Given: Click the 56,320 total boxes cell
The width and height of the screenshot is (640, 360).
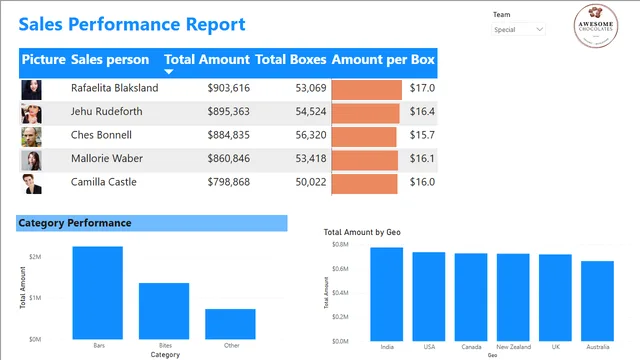Looking at the screenshot, I should [311, 135].
